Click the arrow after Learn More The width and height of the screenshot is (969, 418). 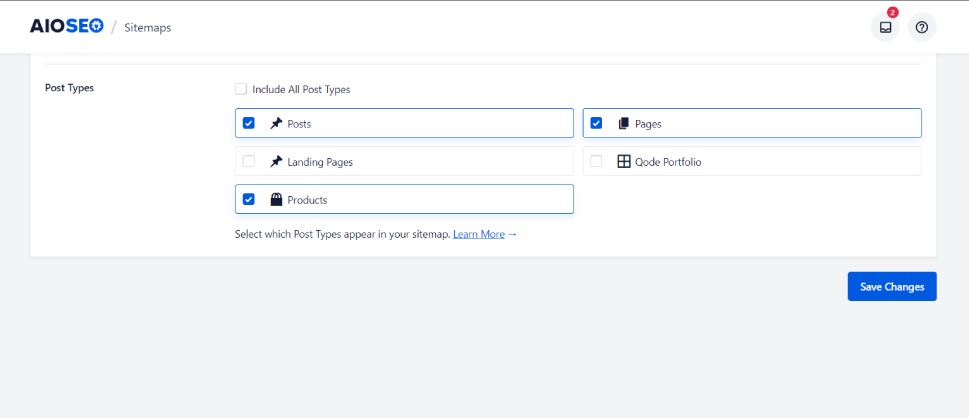click(x=512, y=234)
